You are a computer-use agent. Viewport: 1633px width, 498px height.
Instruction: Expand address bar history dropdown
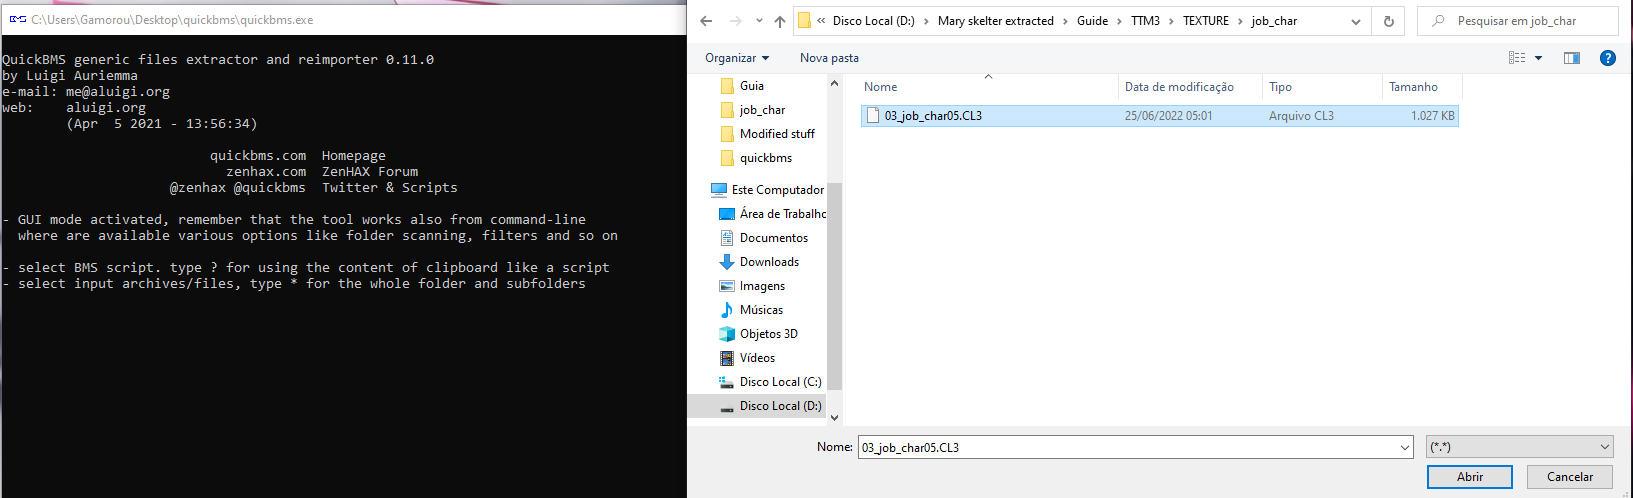coord(1356,21)
